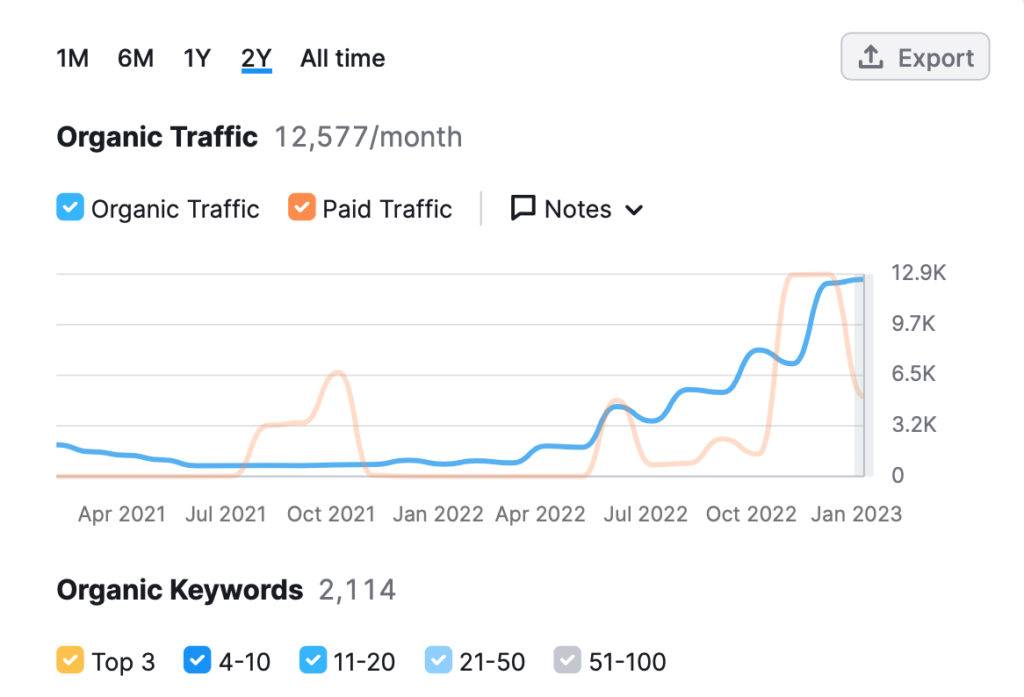
Task: Expand the Notes dropdown chevron
Action: [x=633, y=210]
